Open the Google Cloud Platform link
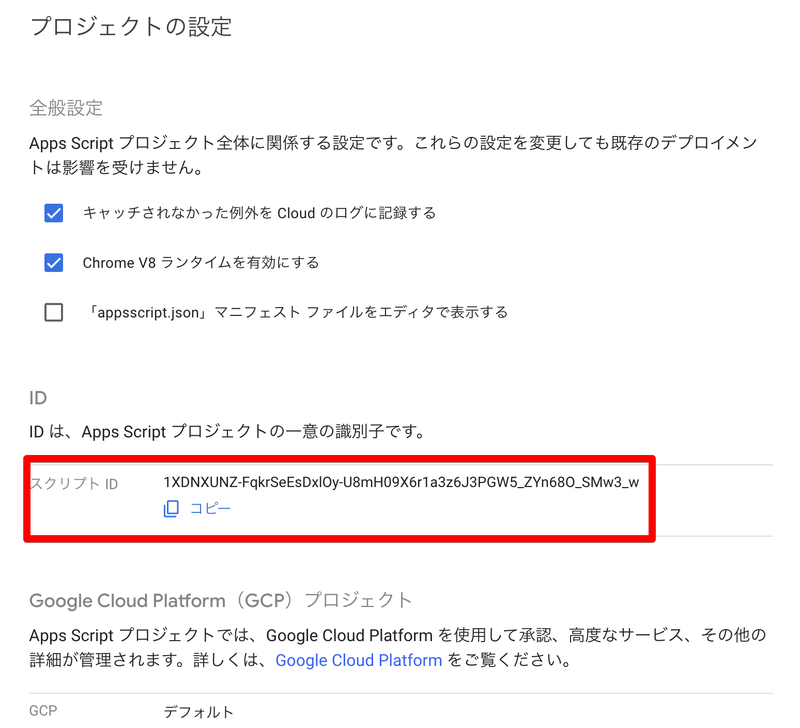 tap(359, 660)
